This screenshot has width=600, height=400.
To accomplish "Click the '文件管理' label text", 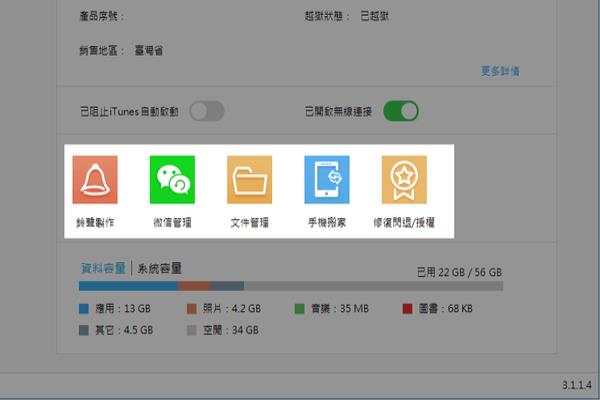I will 249,222.
